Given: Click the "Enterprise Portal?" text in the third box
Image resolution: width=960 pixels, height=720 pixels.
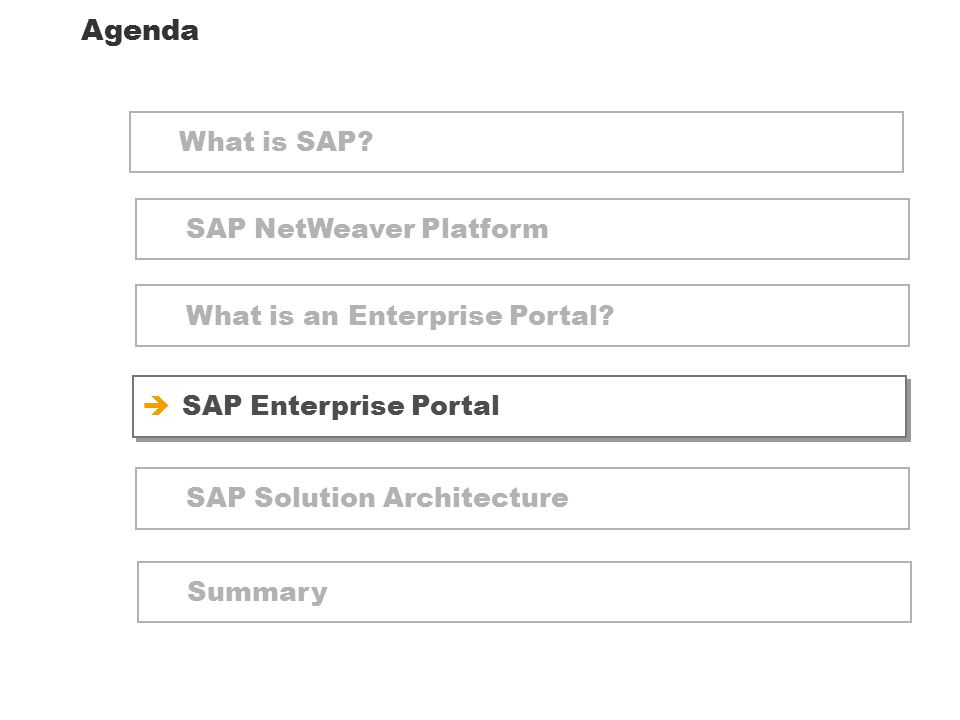Looking at the screenshot, I should point(481,316).
